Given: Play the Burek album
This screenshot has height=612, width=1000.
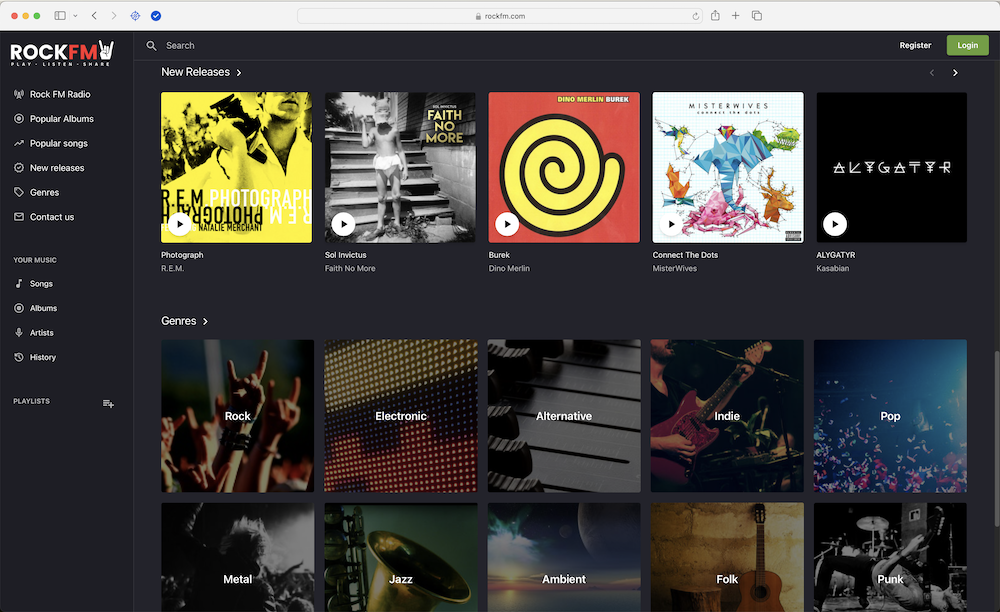Looking at the screenshot, I should [x=507, y=224].
